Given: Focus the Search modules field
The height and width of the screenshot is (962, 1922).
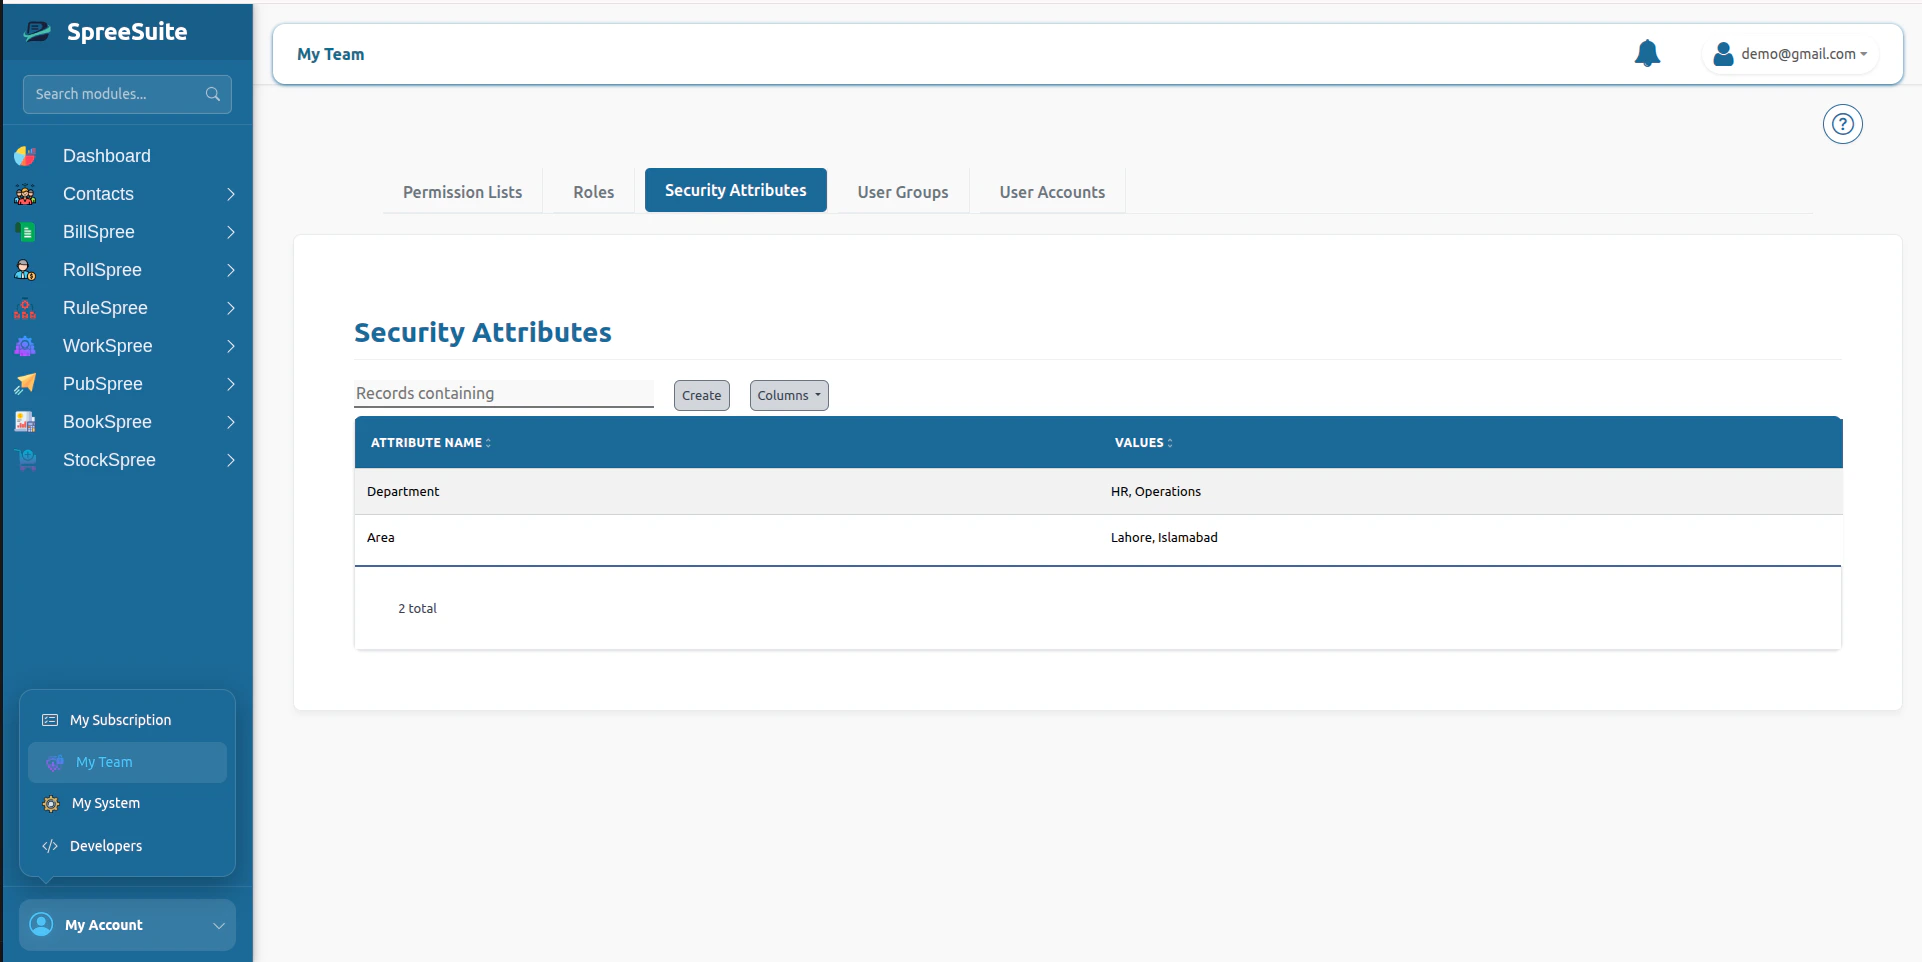Looking at the screenshot, I should tap(127, 94).
